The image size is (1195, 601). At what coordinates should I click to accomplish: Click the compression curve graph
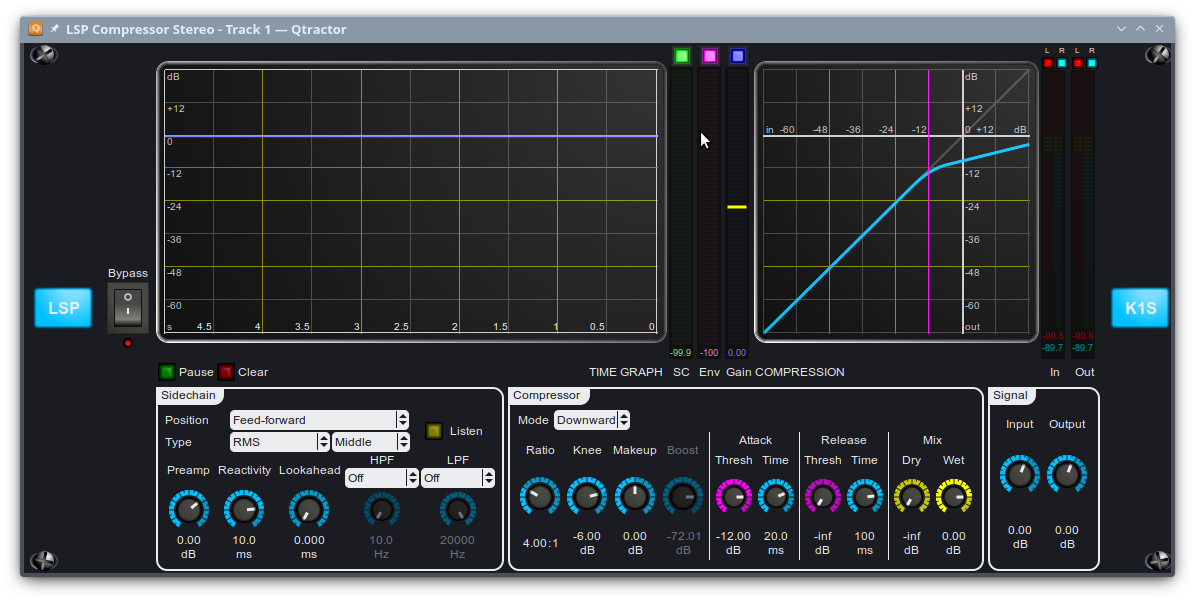(x=896, y=202)
